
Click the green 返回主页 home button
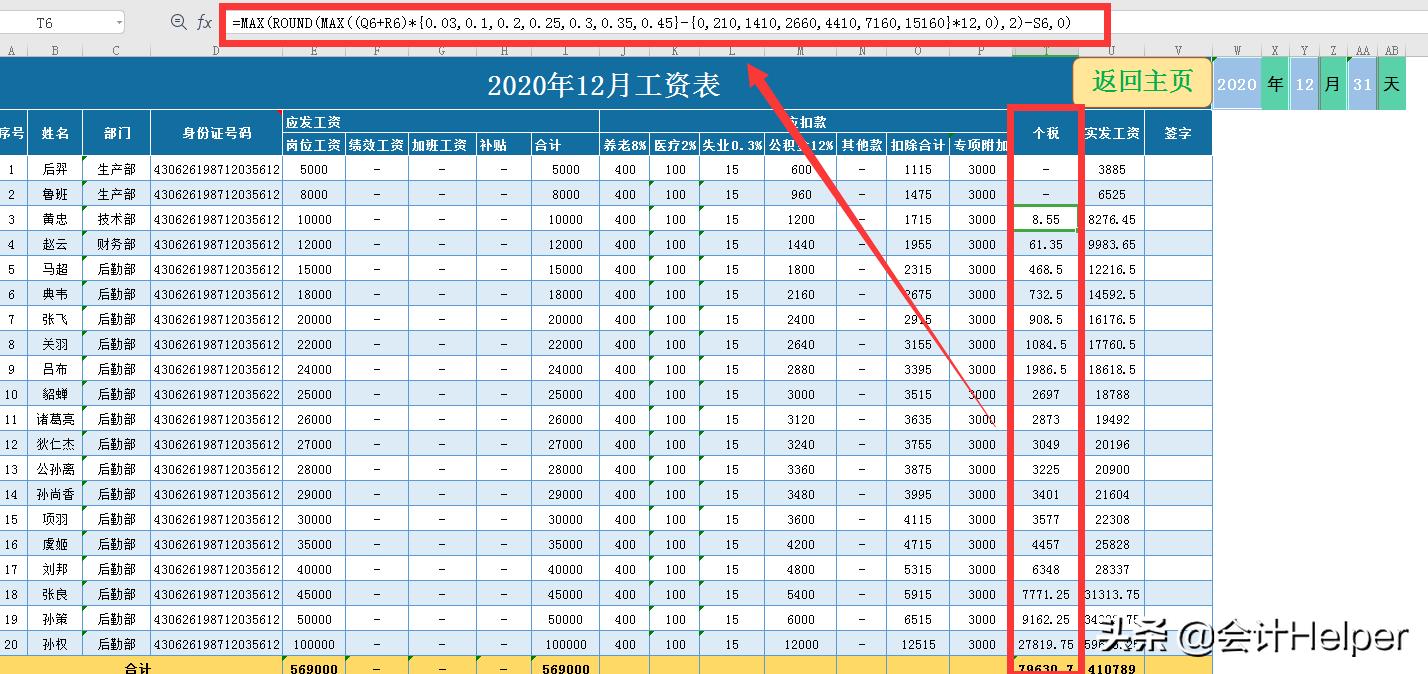click(x=1141, y=83)
